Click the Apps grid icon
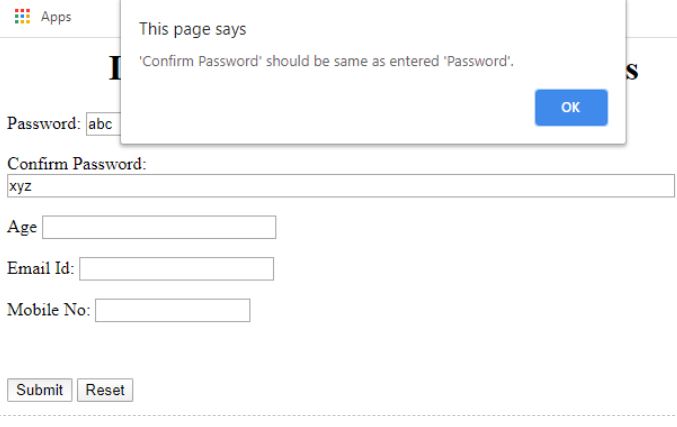The image size is (677, 427). pos(22,17)
